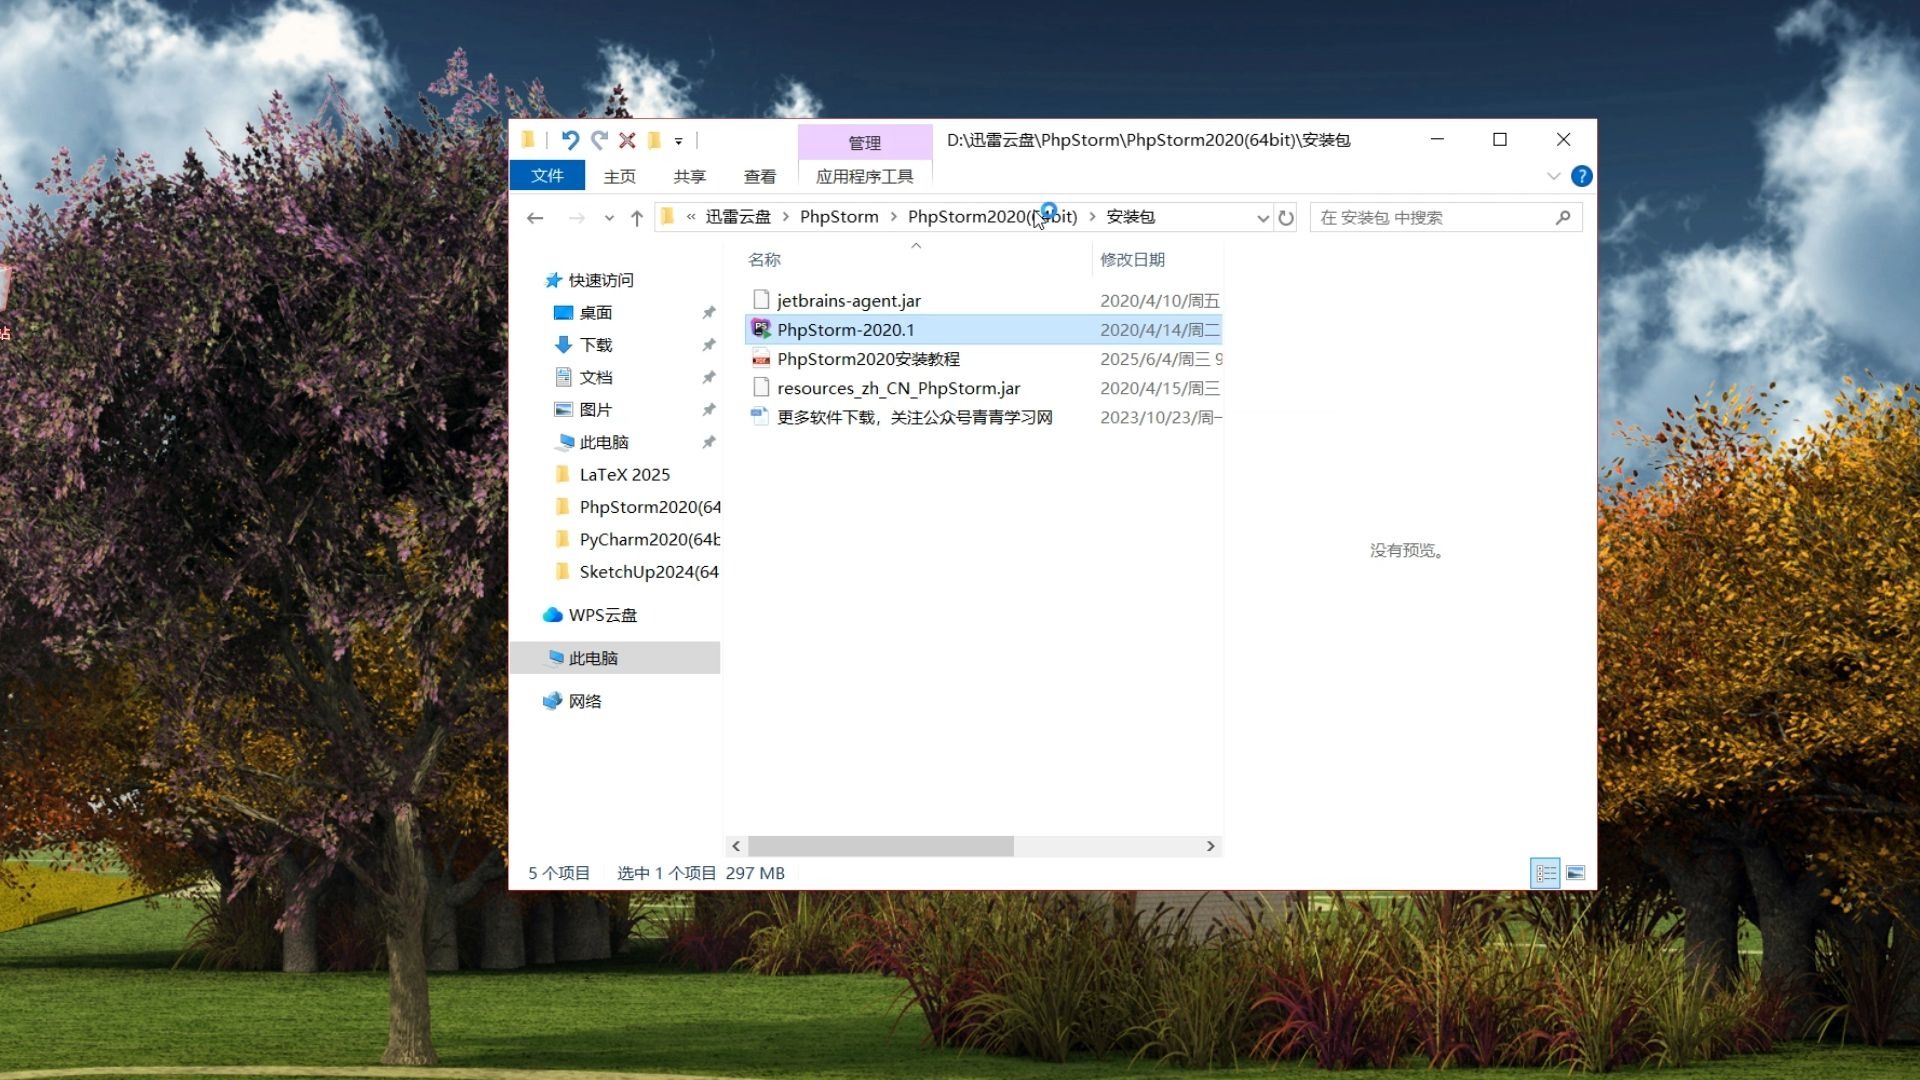Click 安装包 in the address breadcrumb
This screenshot has width=1920, height=1080.
click(1130, 217)
